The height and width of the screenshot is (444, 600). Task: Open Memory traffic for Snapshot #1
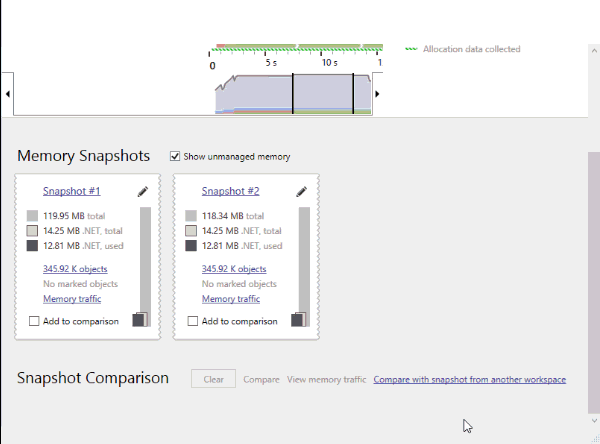coord(72,299)
